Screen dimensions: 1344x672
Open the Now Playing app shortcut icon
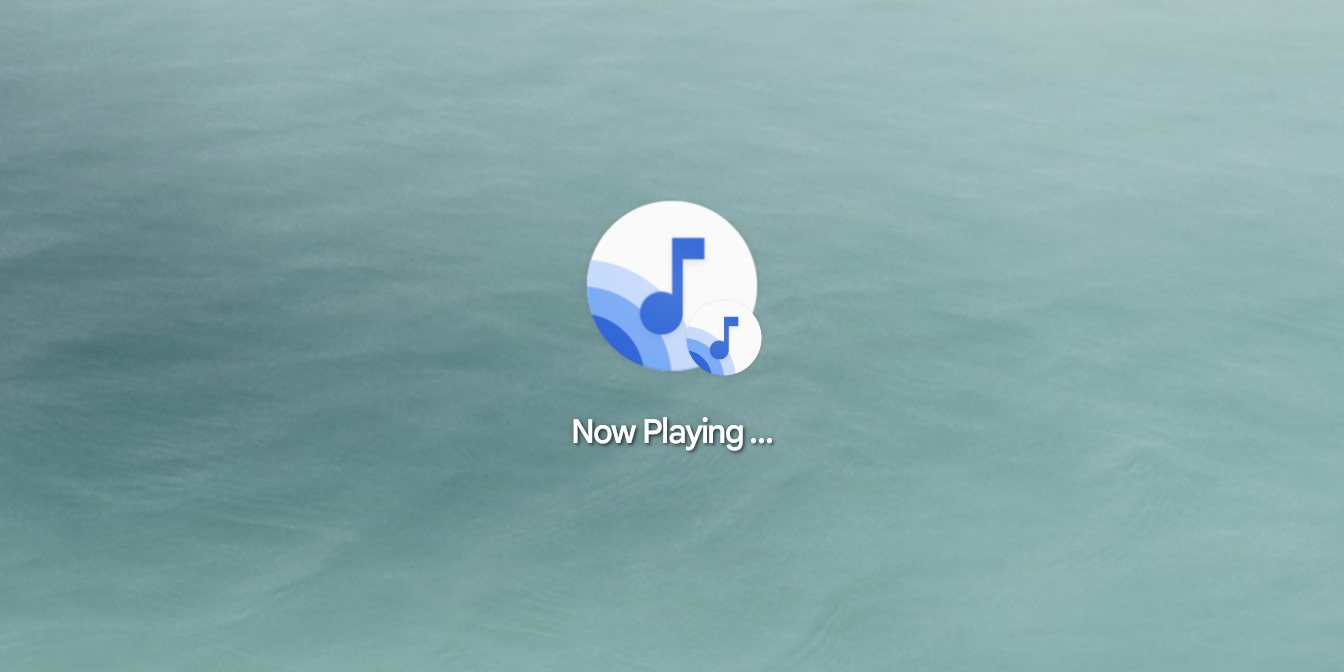(x=671, y=286)
